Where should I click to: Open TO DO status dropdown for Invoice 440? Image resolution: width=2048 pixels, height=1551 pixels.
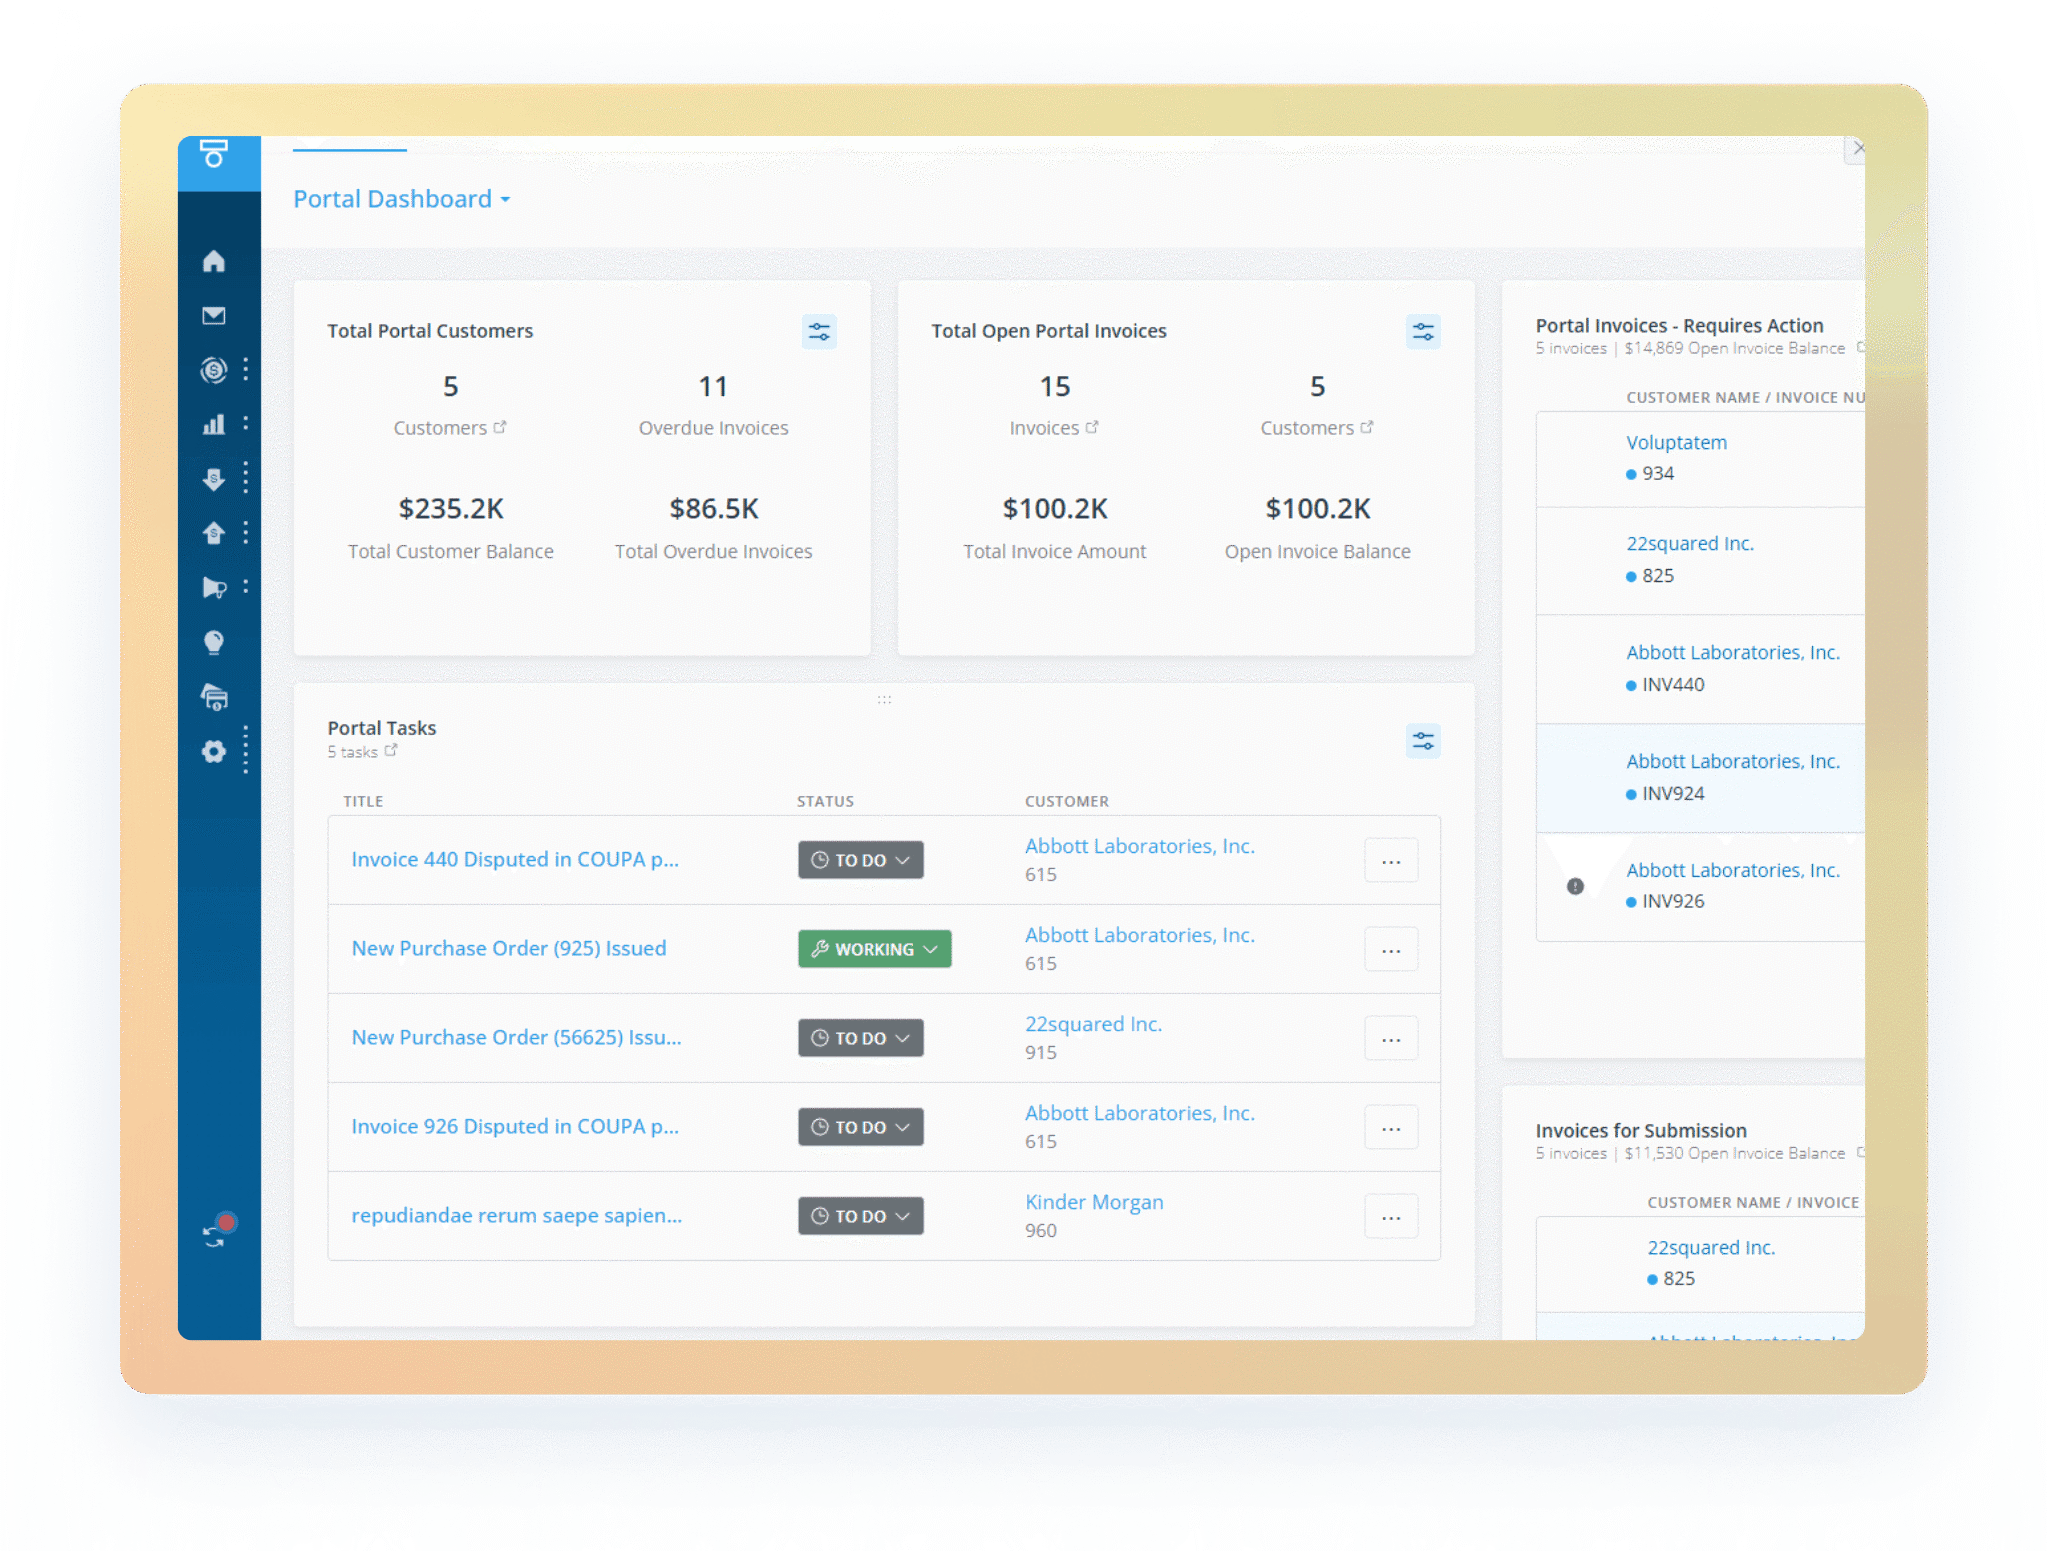860,860
